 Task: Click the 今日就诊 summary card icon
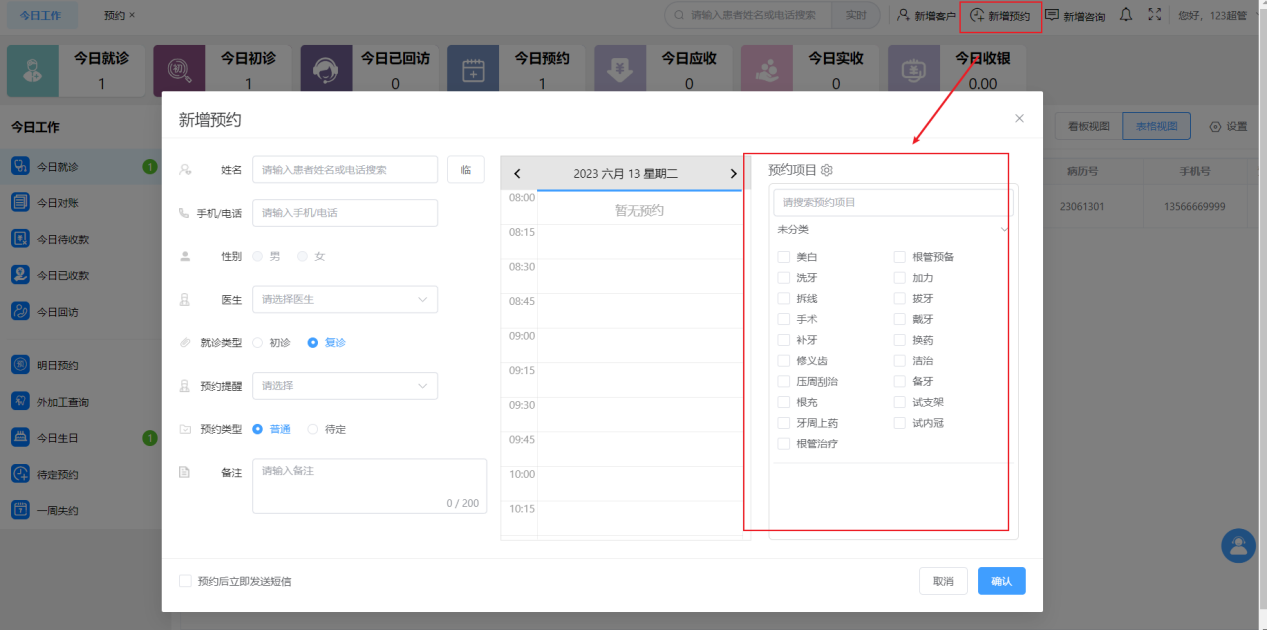[x=33, y=71]
